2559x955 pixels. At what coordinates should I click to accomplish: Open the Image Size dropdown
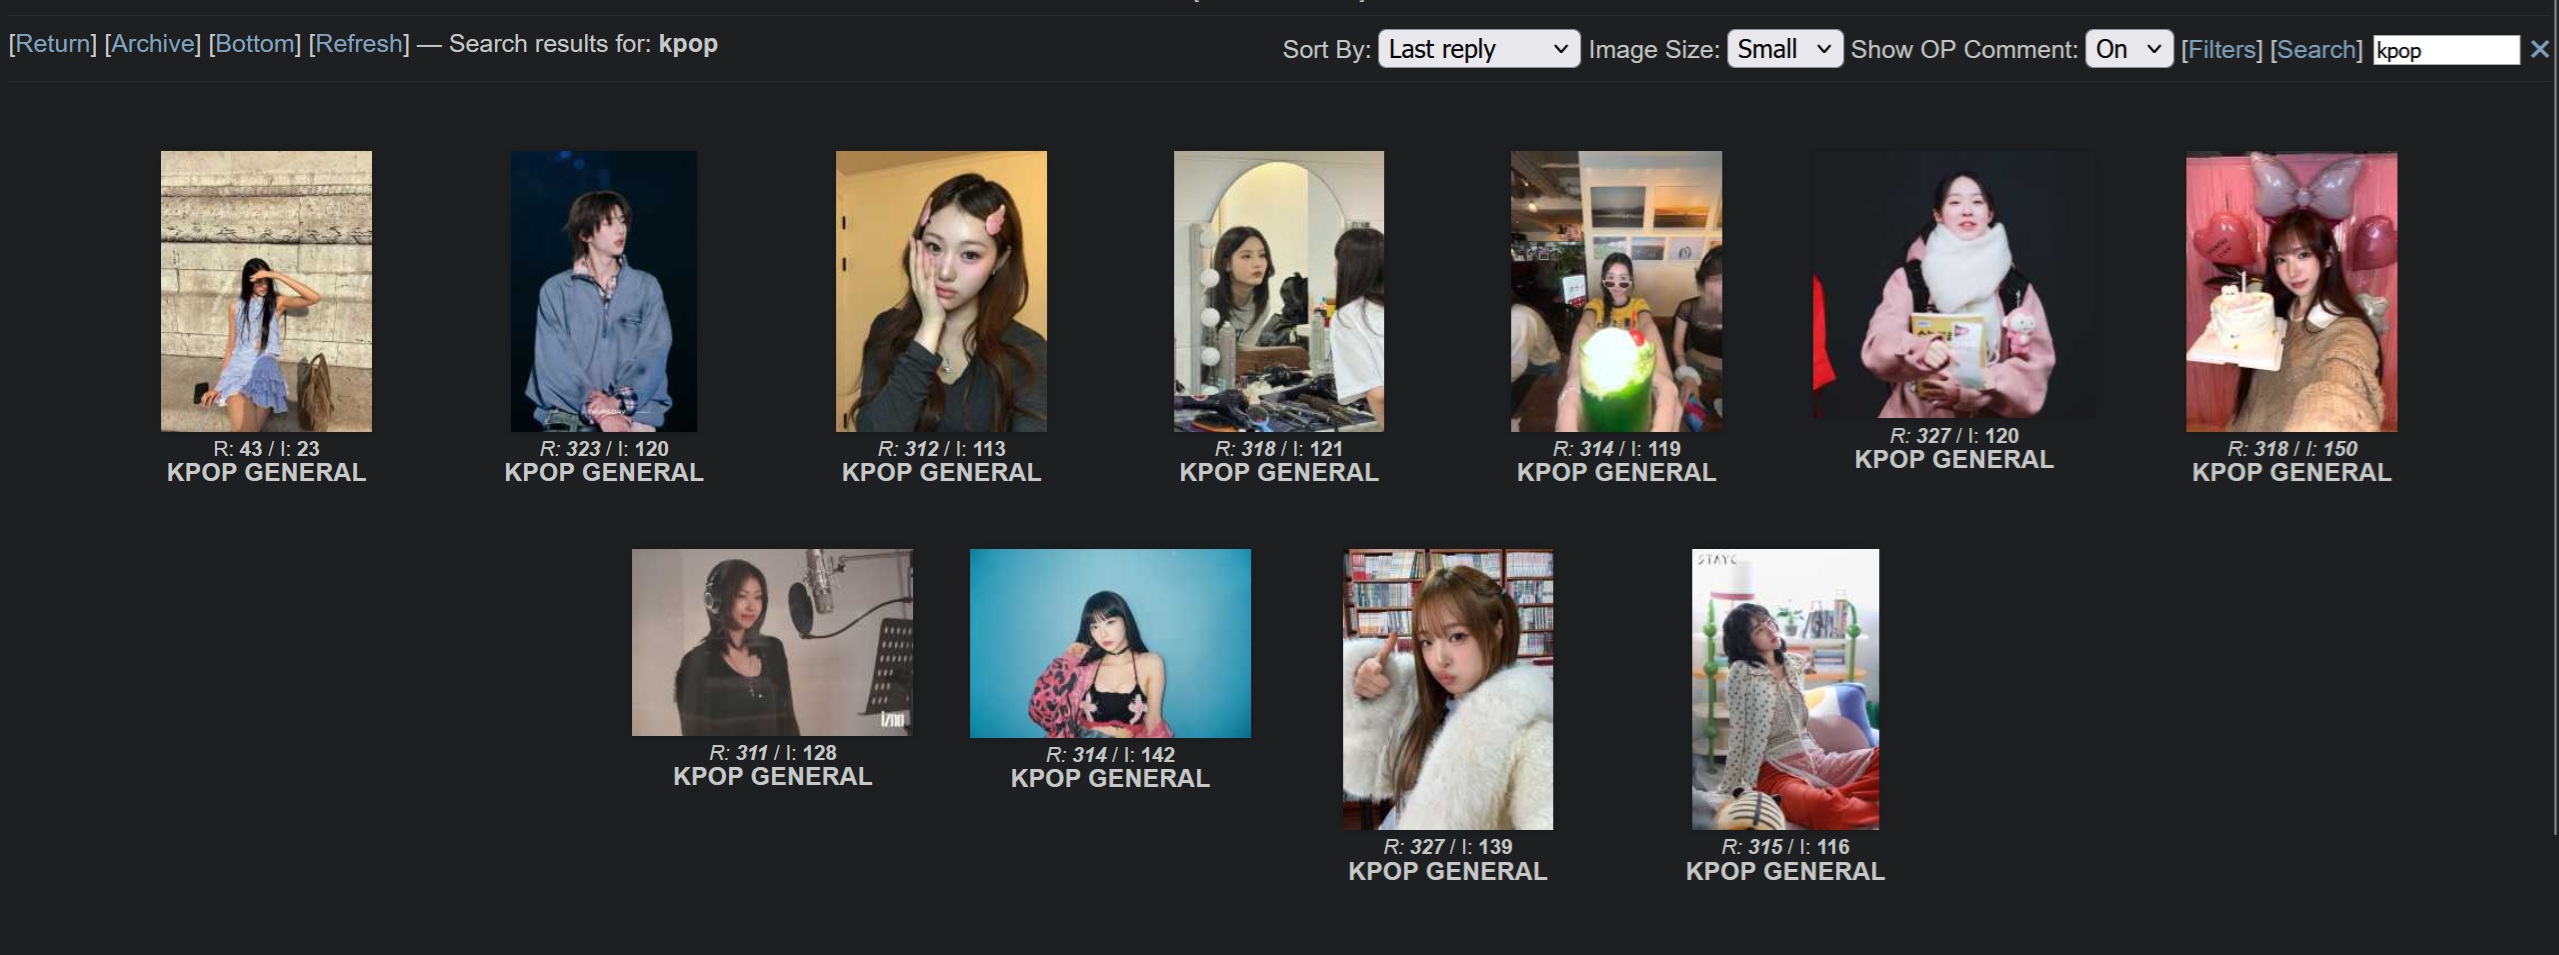click(1785, 49)
